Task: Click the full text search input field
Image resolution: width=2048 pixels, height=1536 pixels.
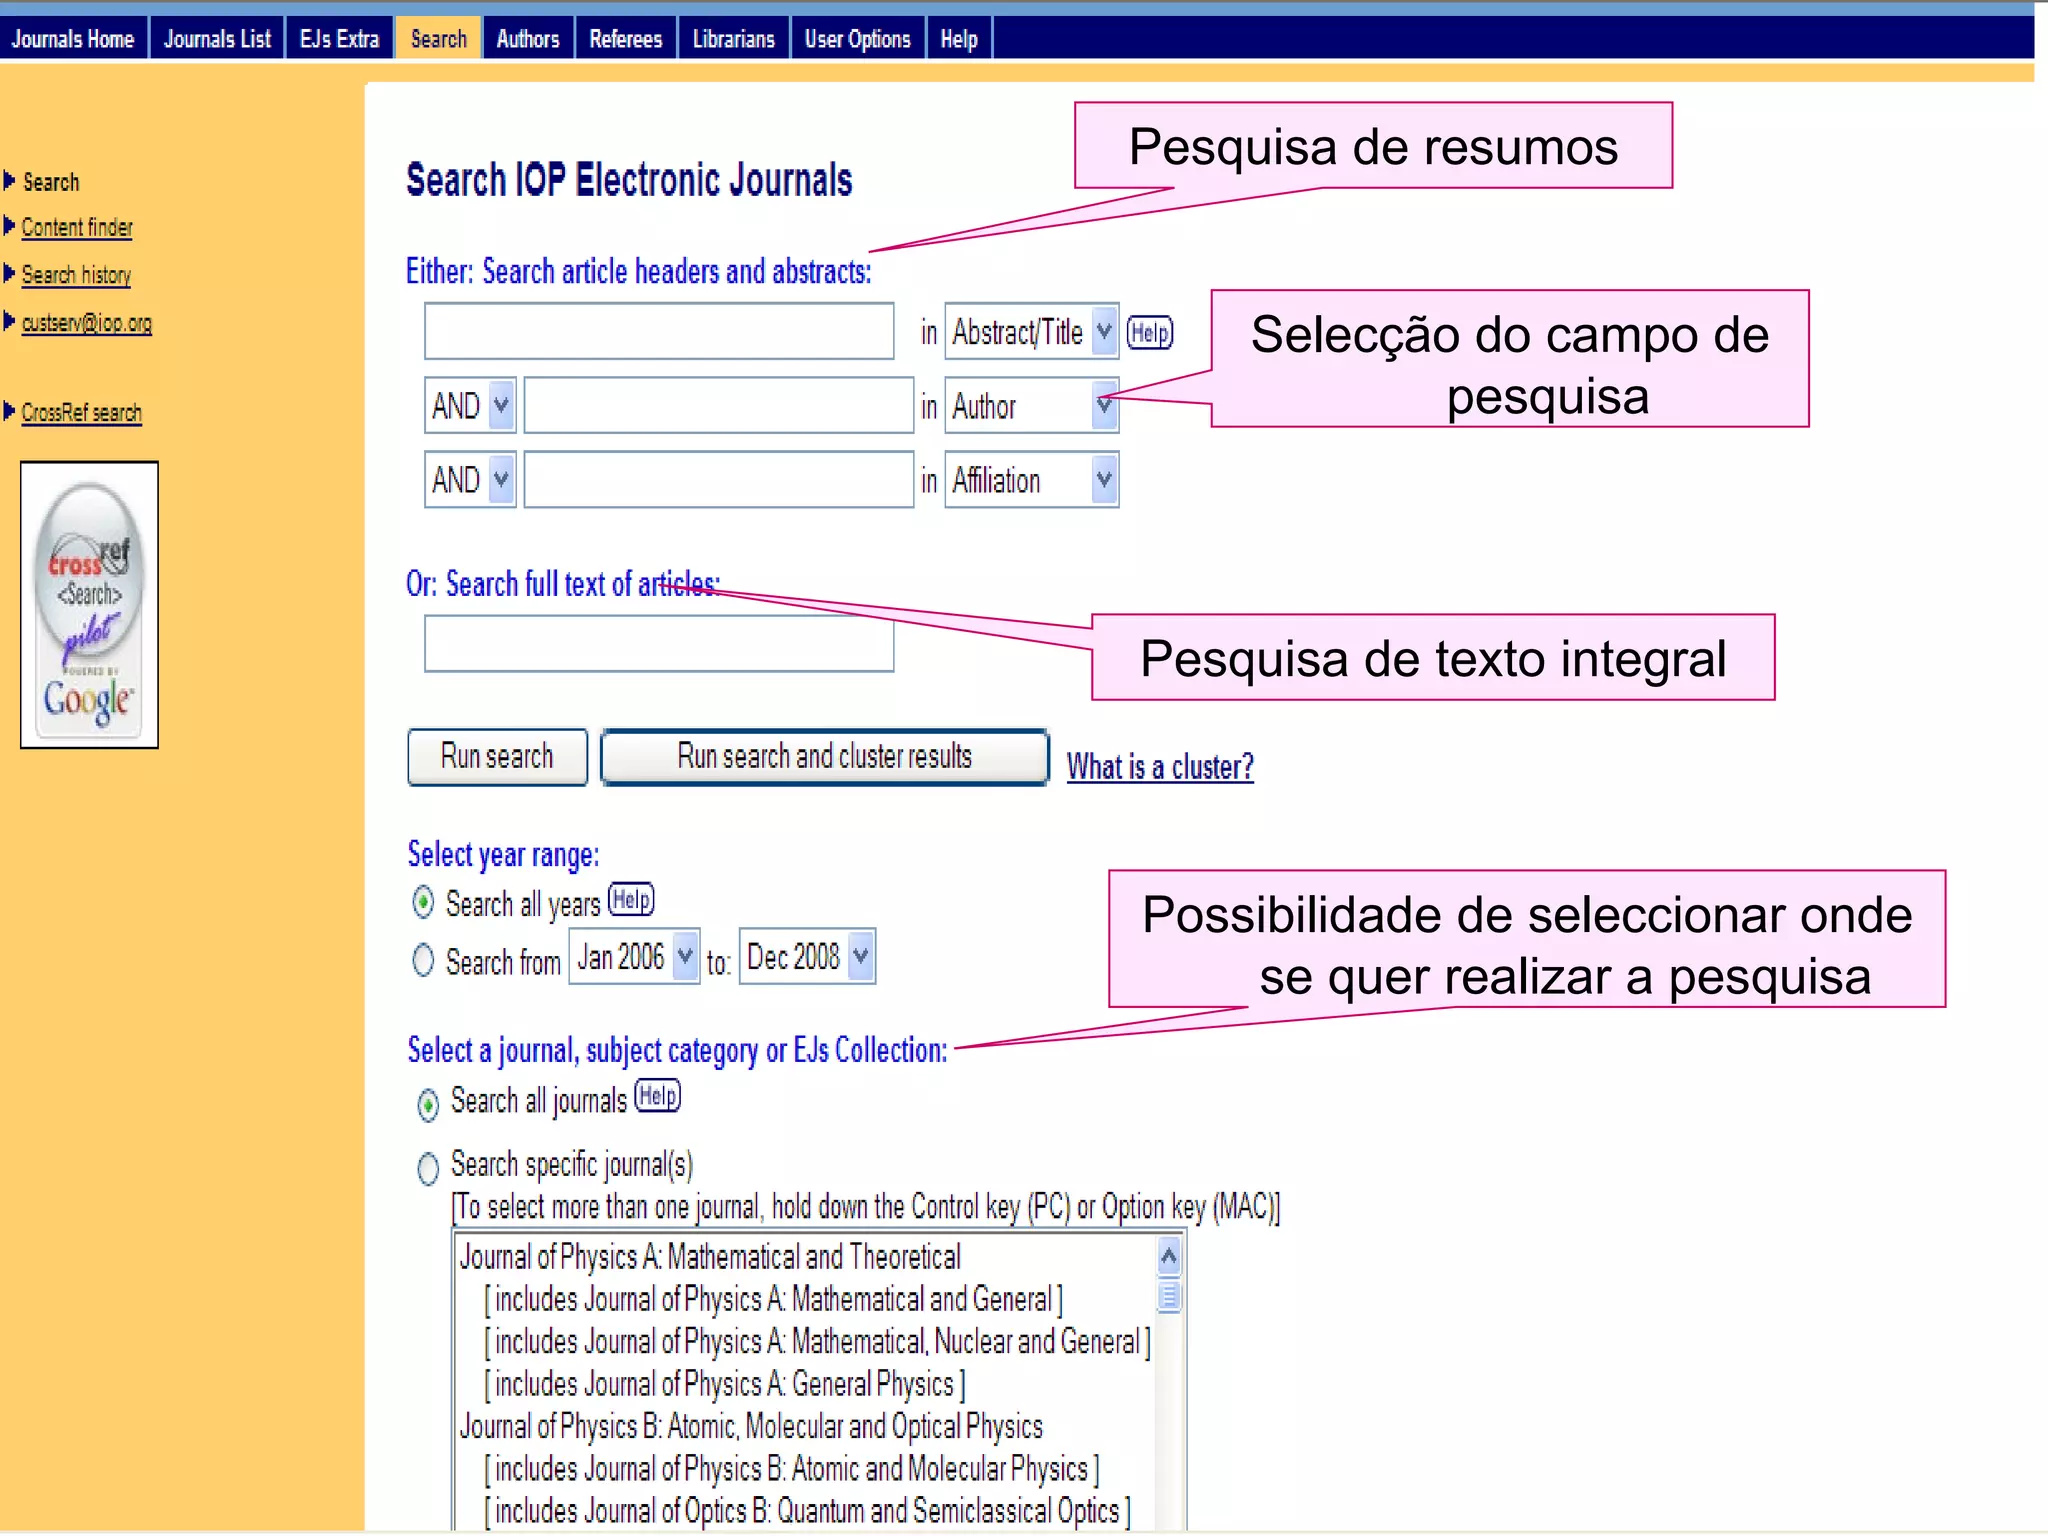Action: click(659, 643)
